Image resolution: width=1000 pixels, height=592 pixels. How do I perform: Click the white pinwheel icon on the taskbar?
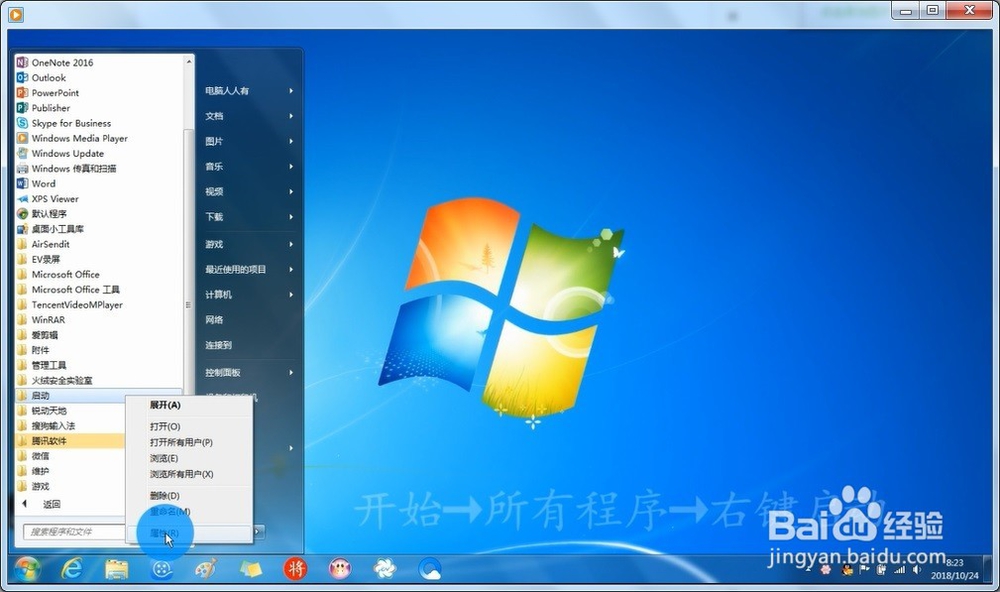[x=385, y=568]
